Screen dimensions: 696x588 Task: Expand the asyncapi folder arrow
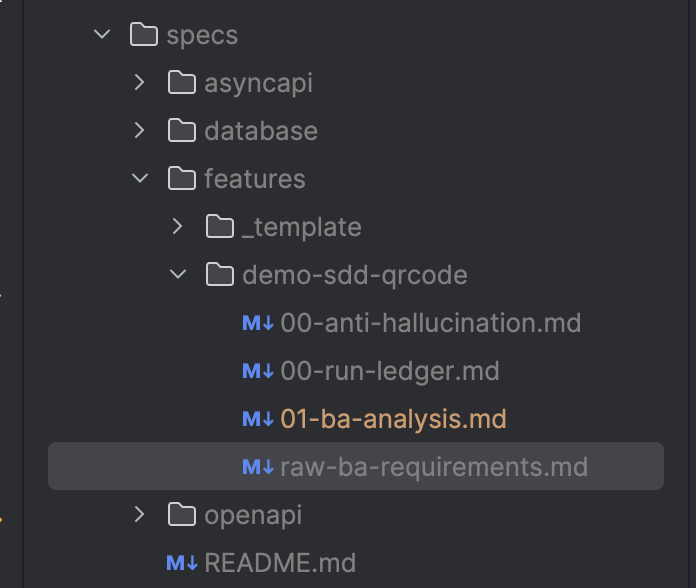click(140, 83)
